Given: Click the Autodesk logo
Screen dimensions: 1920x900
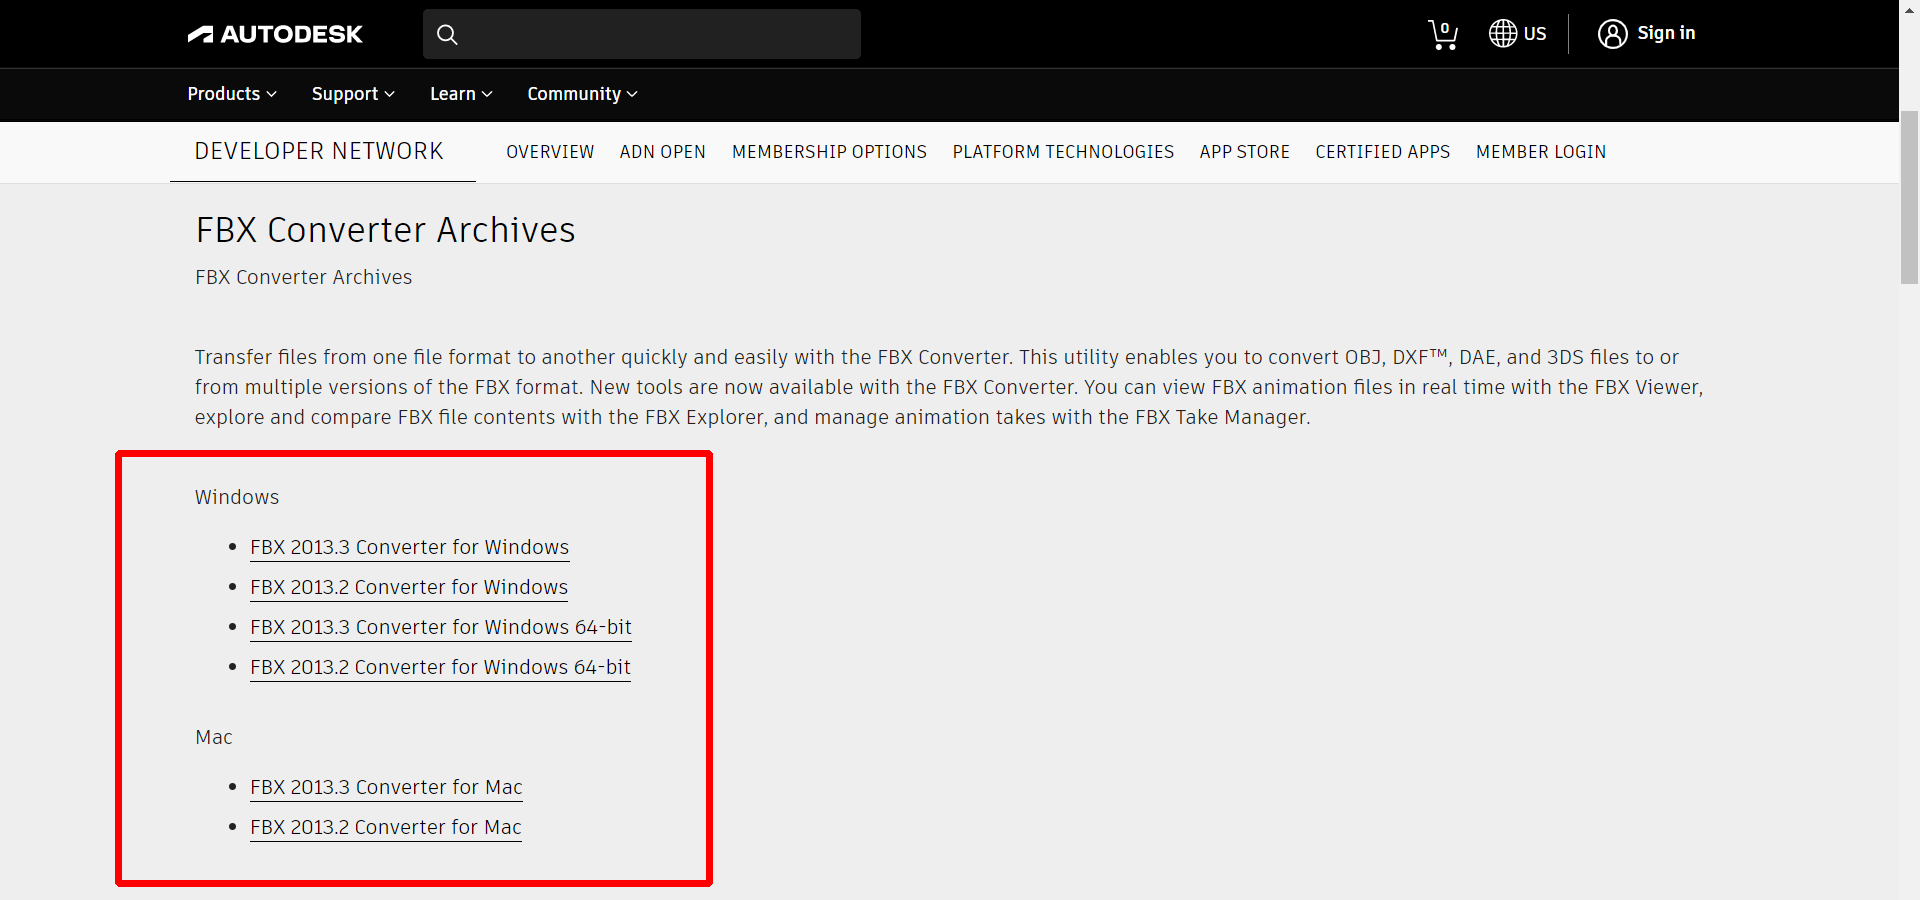Looking at the screenshot, I should coord(275,34).
